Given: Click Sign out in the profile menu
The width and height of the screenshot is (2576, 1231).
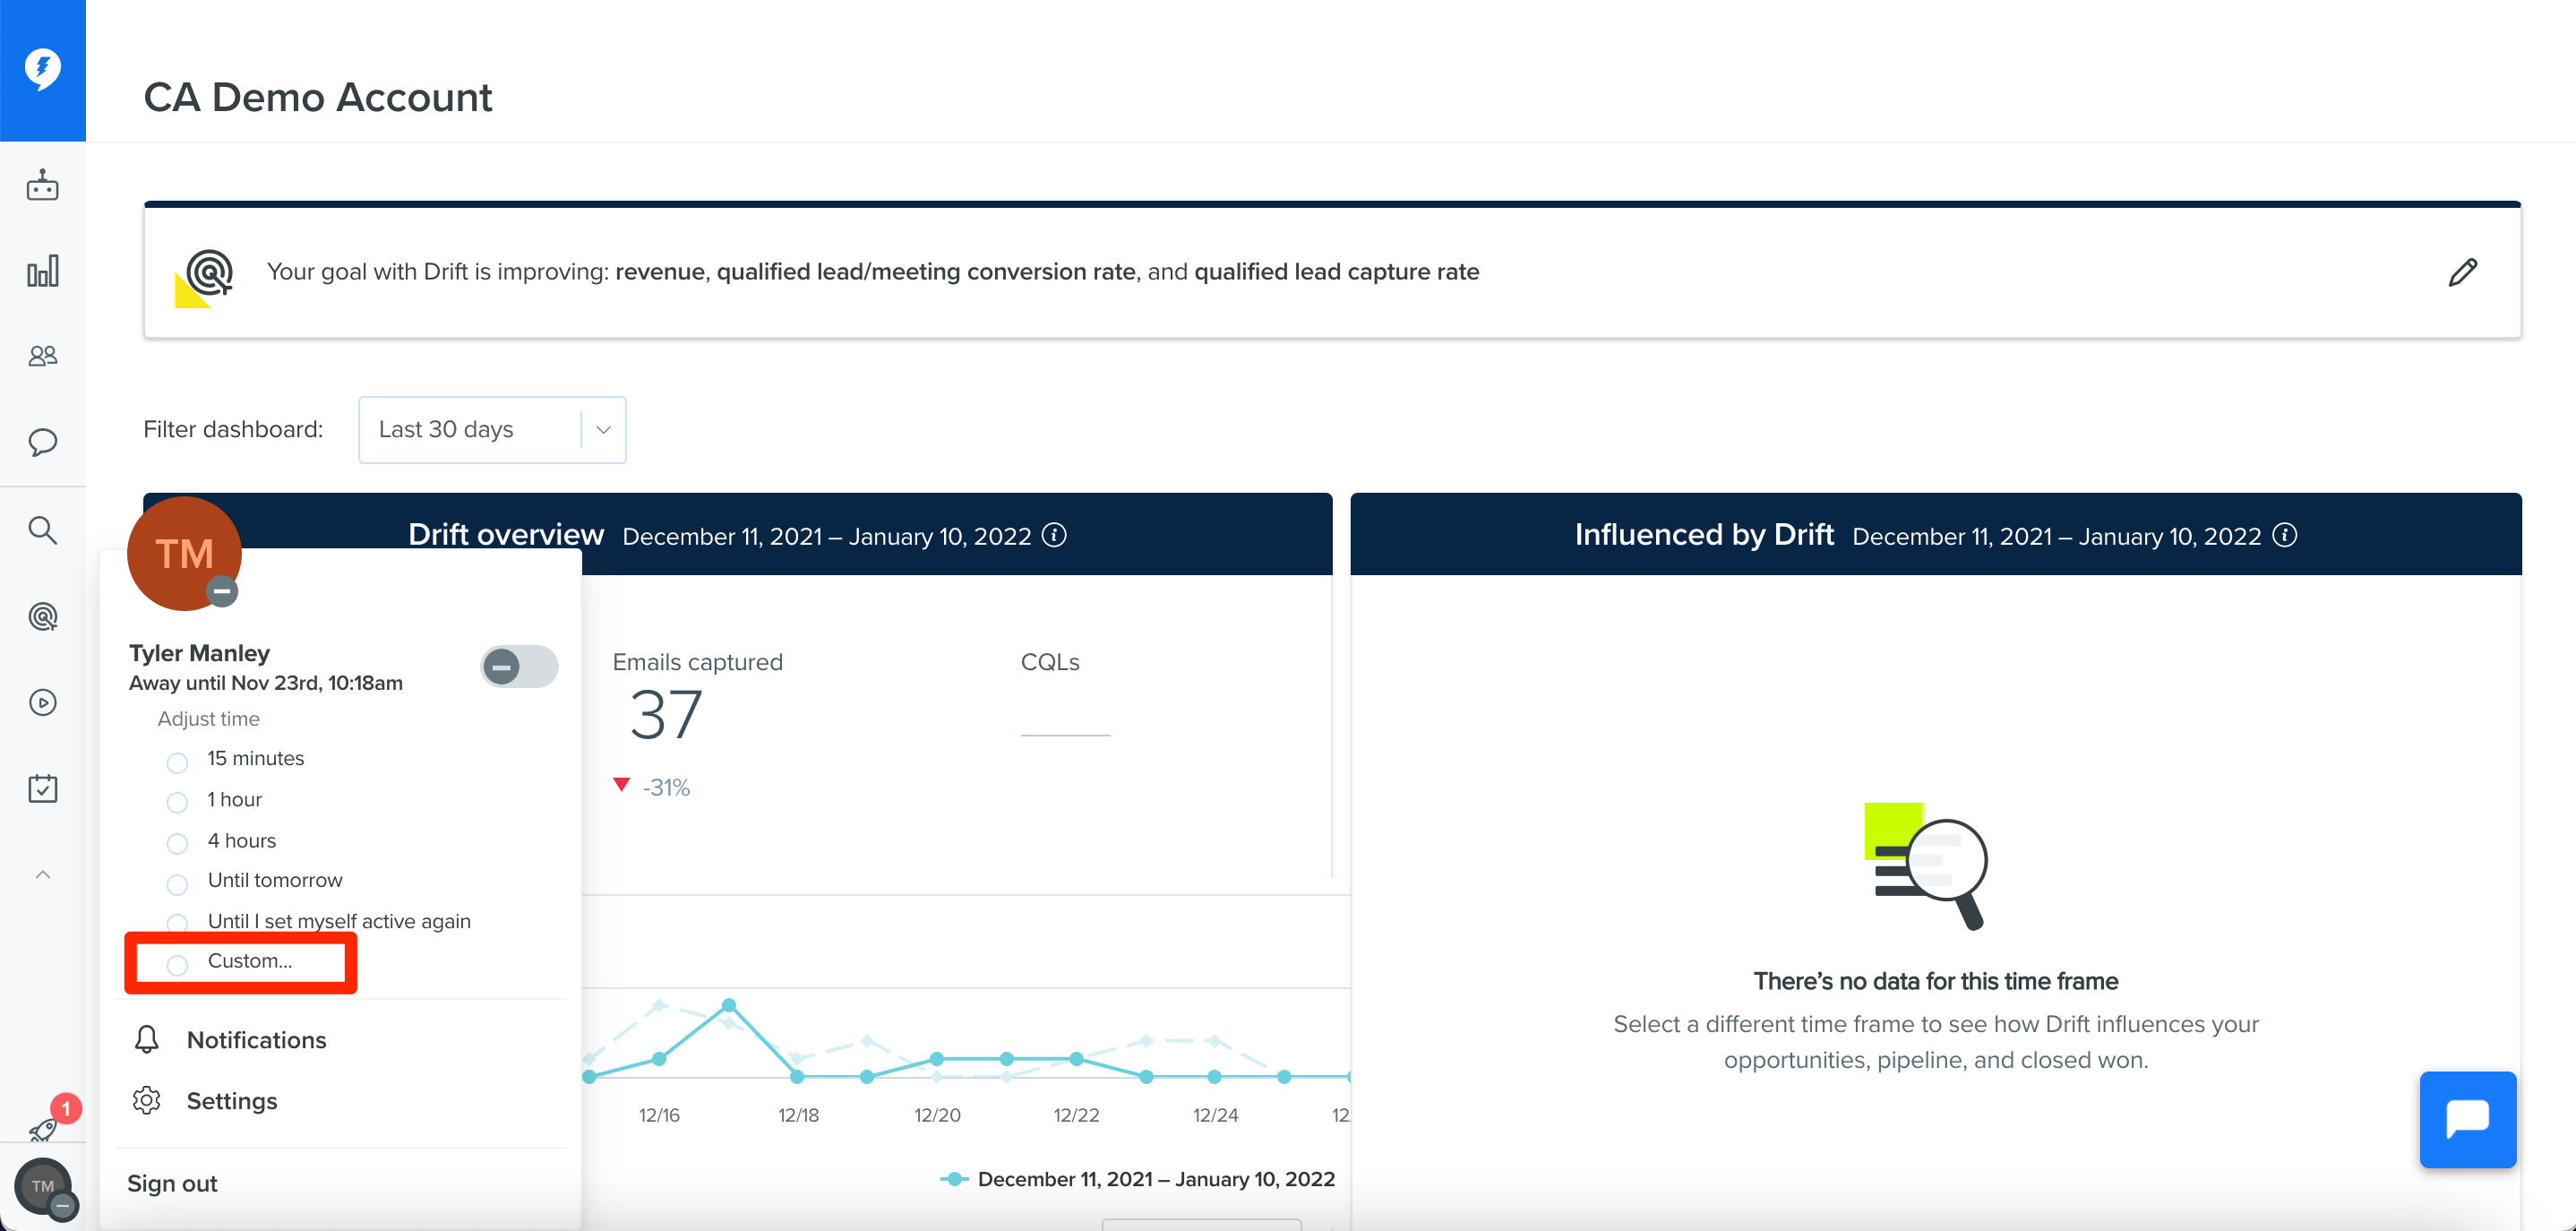Looking at the screenshot, I should 172,1183.
